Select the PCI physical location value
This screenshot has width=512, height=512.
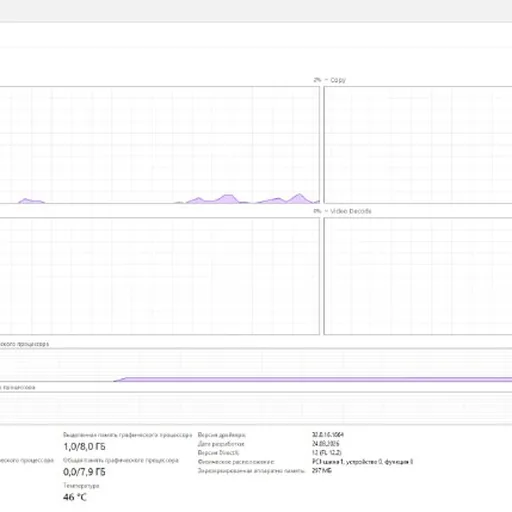pyautogui.click(x=362, y=462)
